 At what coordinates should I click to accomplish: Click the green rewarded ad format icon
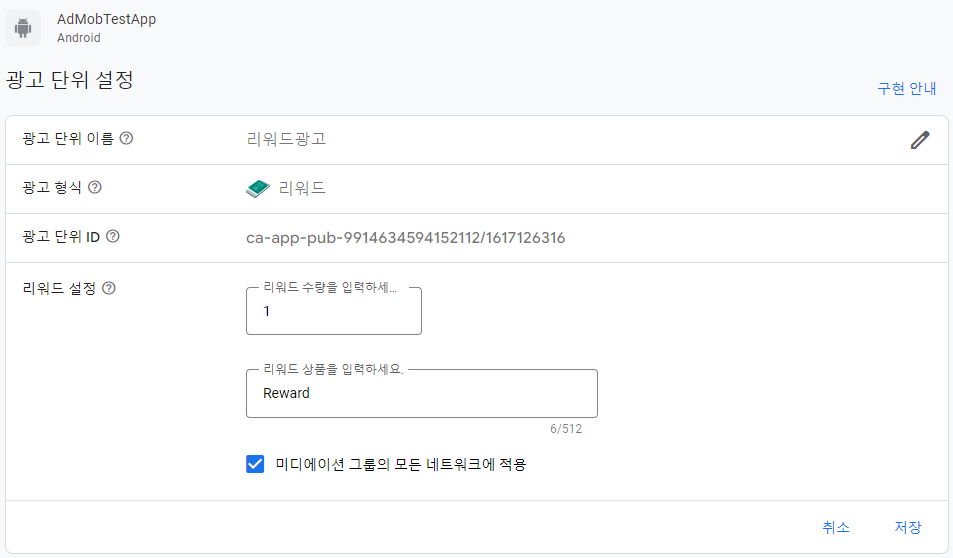258,188
